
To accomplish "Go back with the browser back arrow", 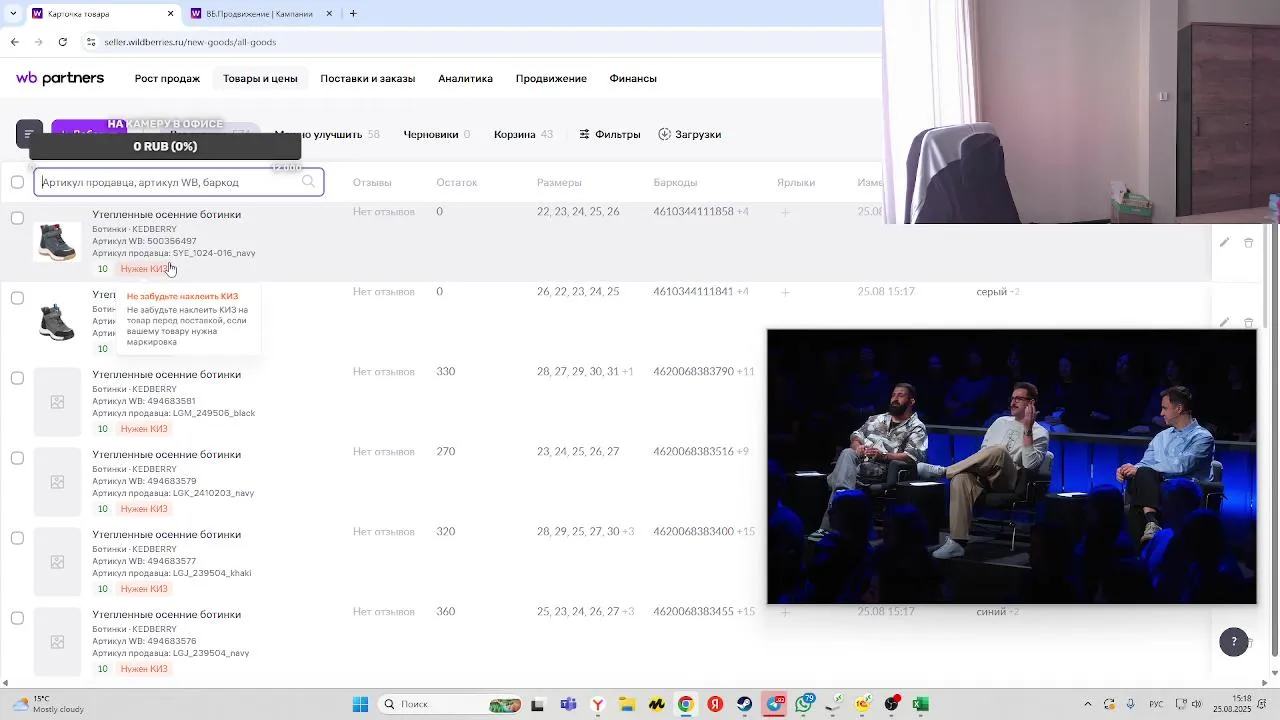I will (x=14, y=42).
